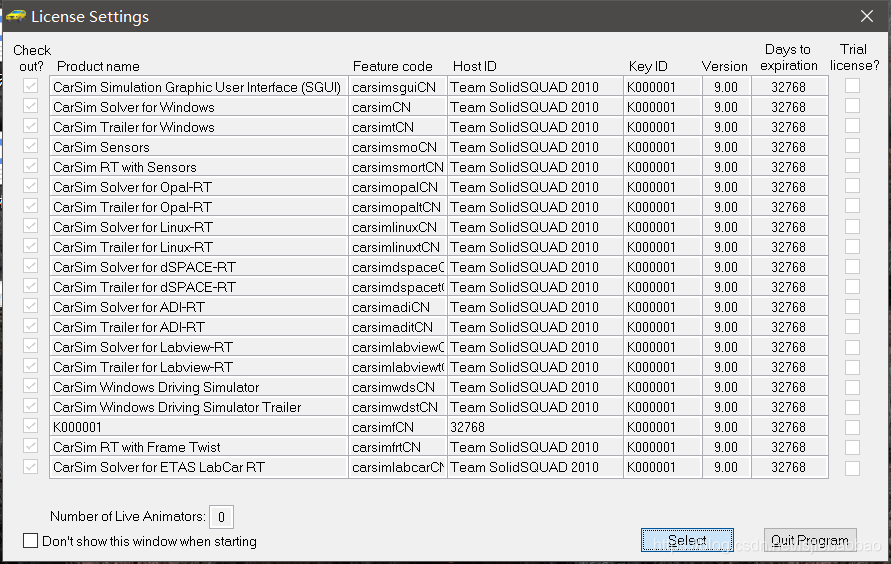
Task: Check trial license for CarSim Sensors
Action: (x=852, y=146)
